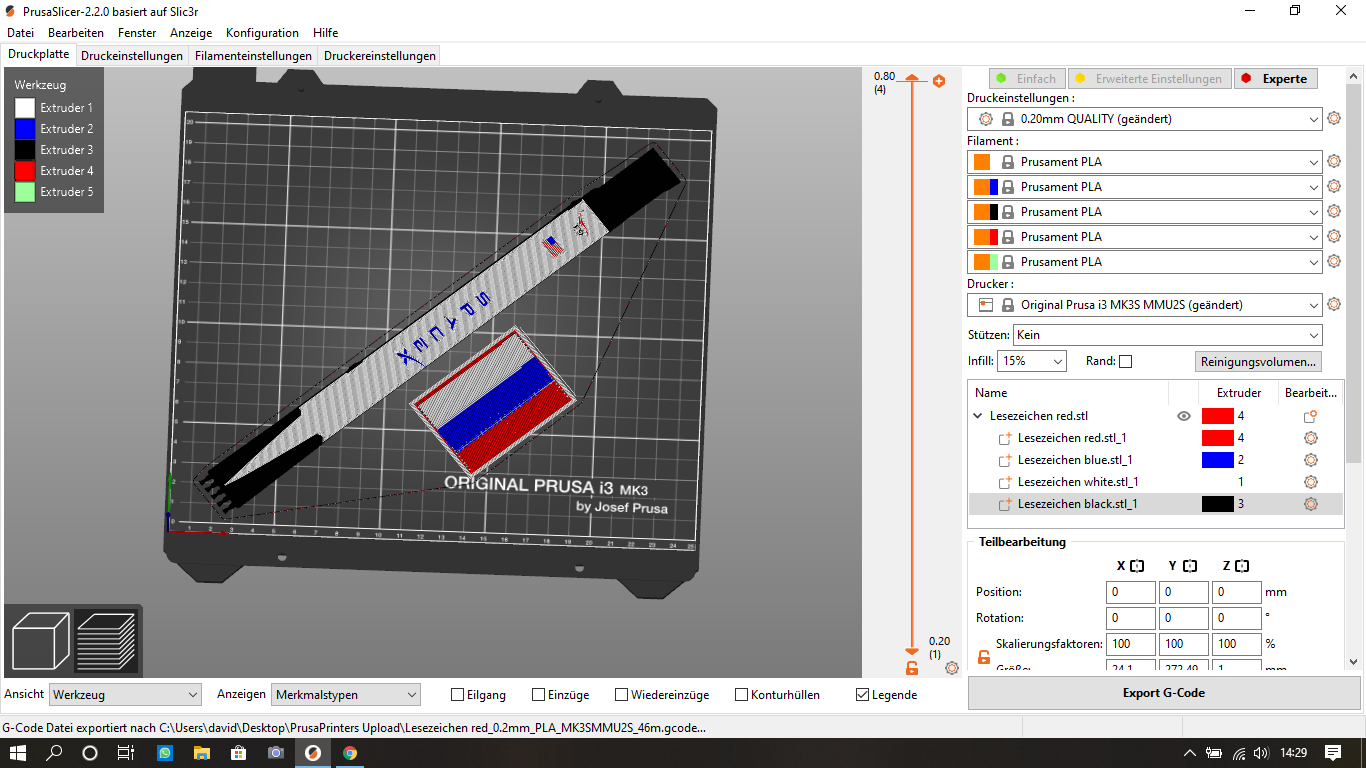Click the lock icon below the layer slider
This screenshot has width=1366, height=768.
(x=912, y=667)
